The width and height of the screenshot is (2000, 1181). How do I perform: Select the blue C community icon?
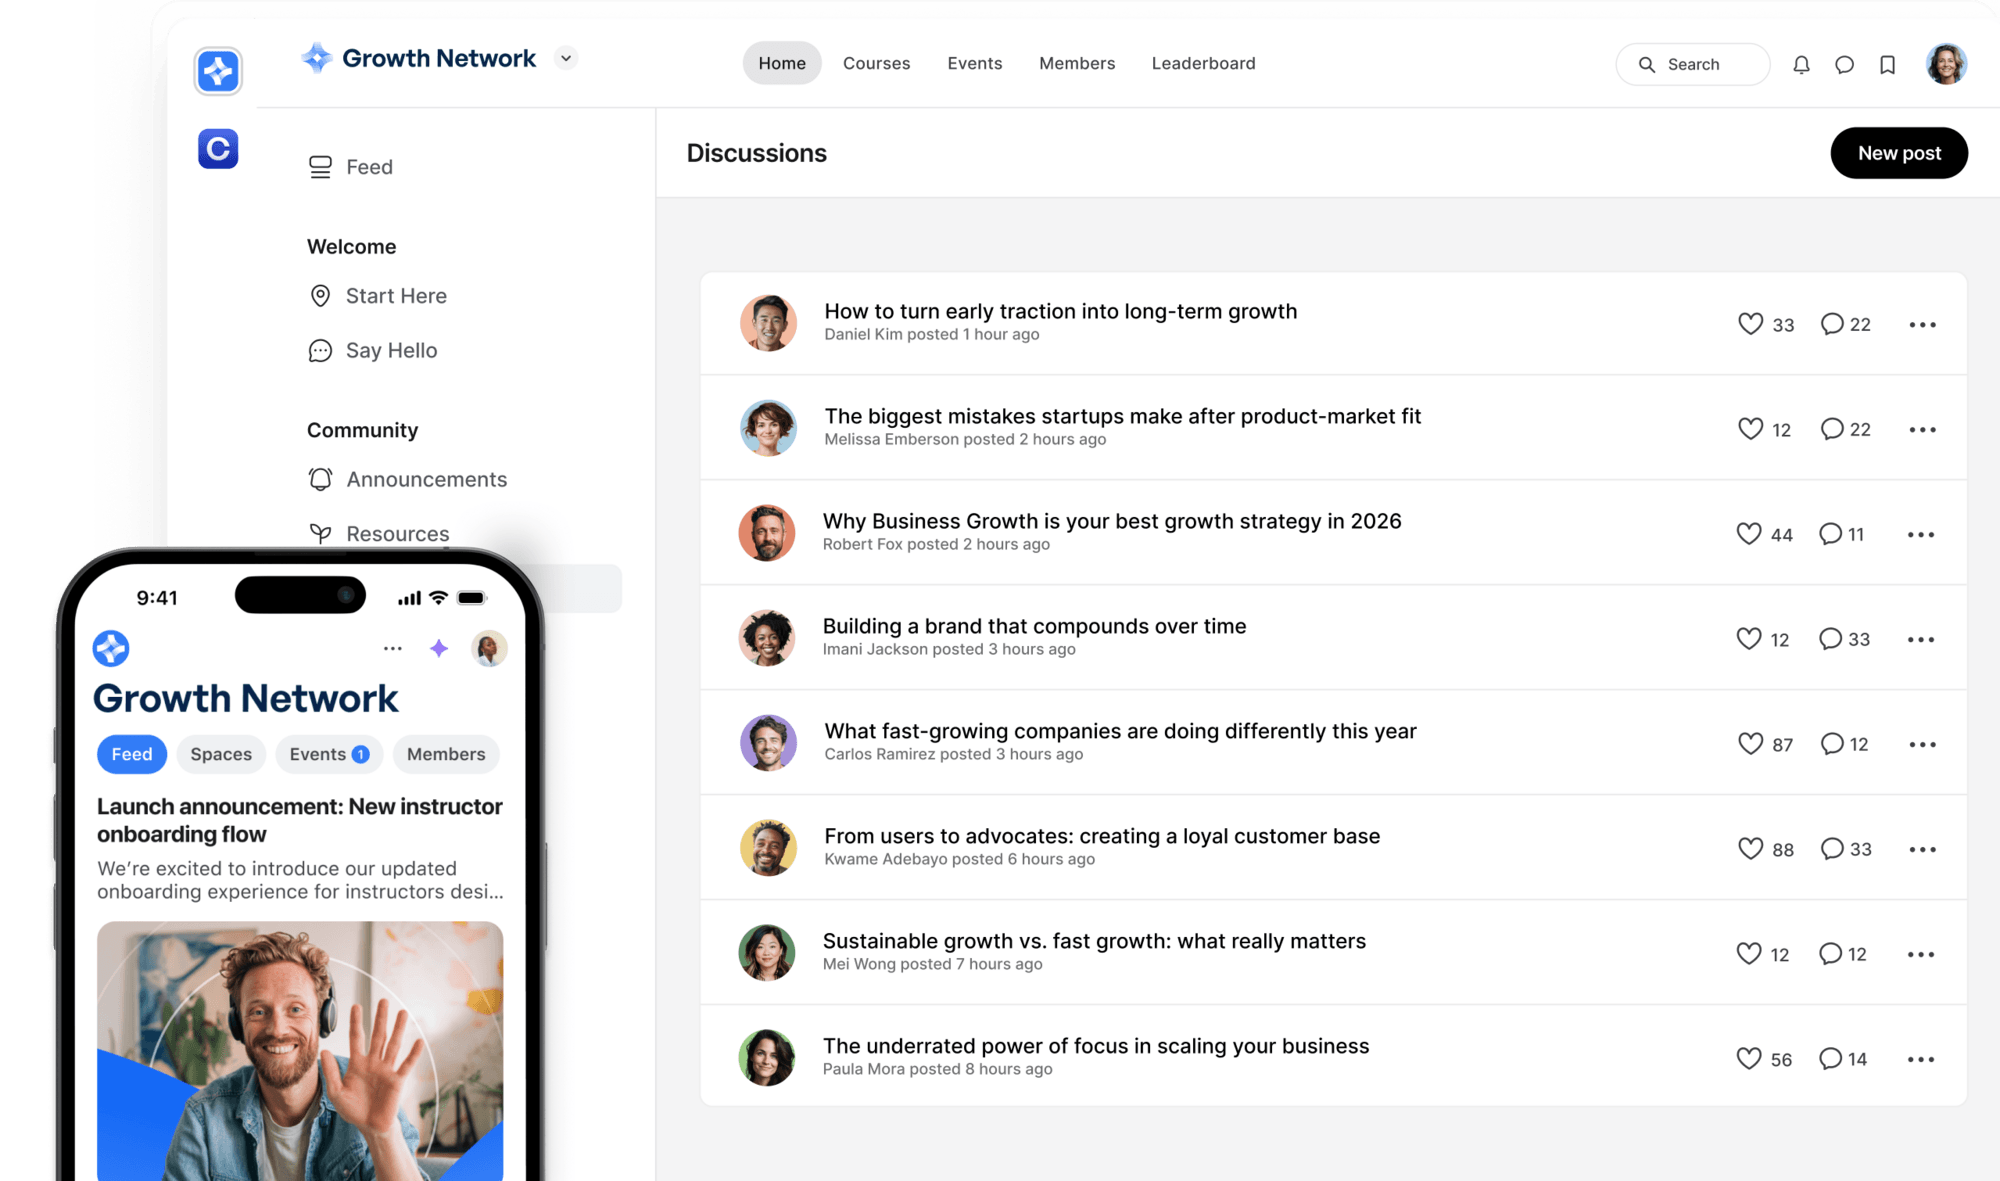click(x=218, y=149)
